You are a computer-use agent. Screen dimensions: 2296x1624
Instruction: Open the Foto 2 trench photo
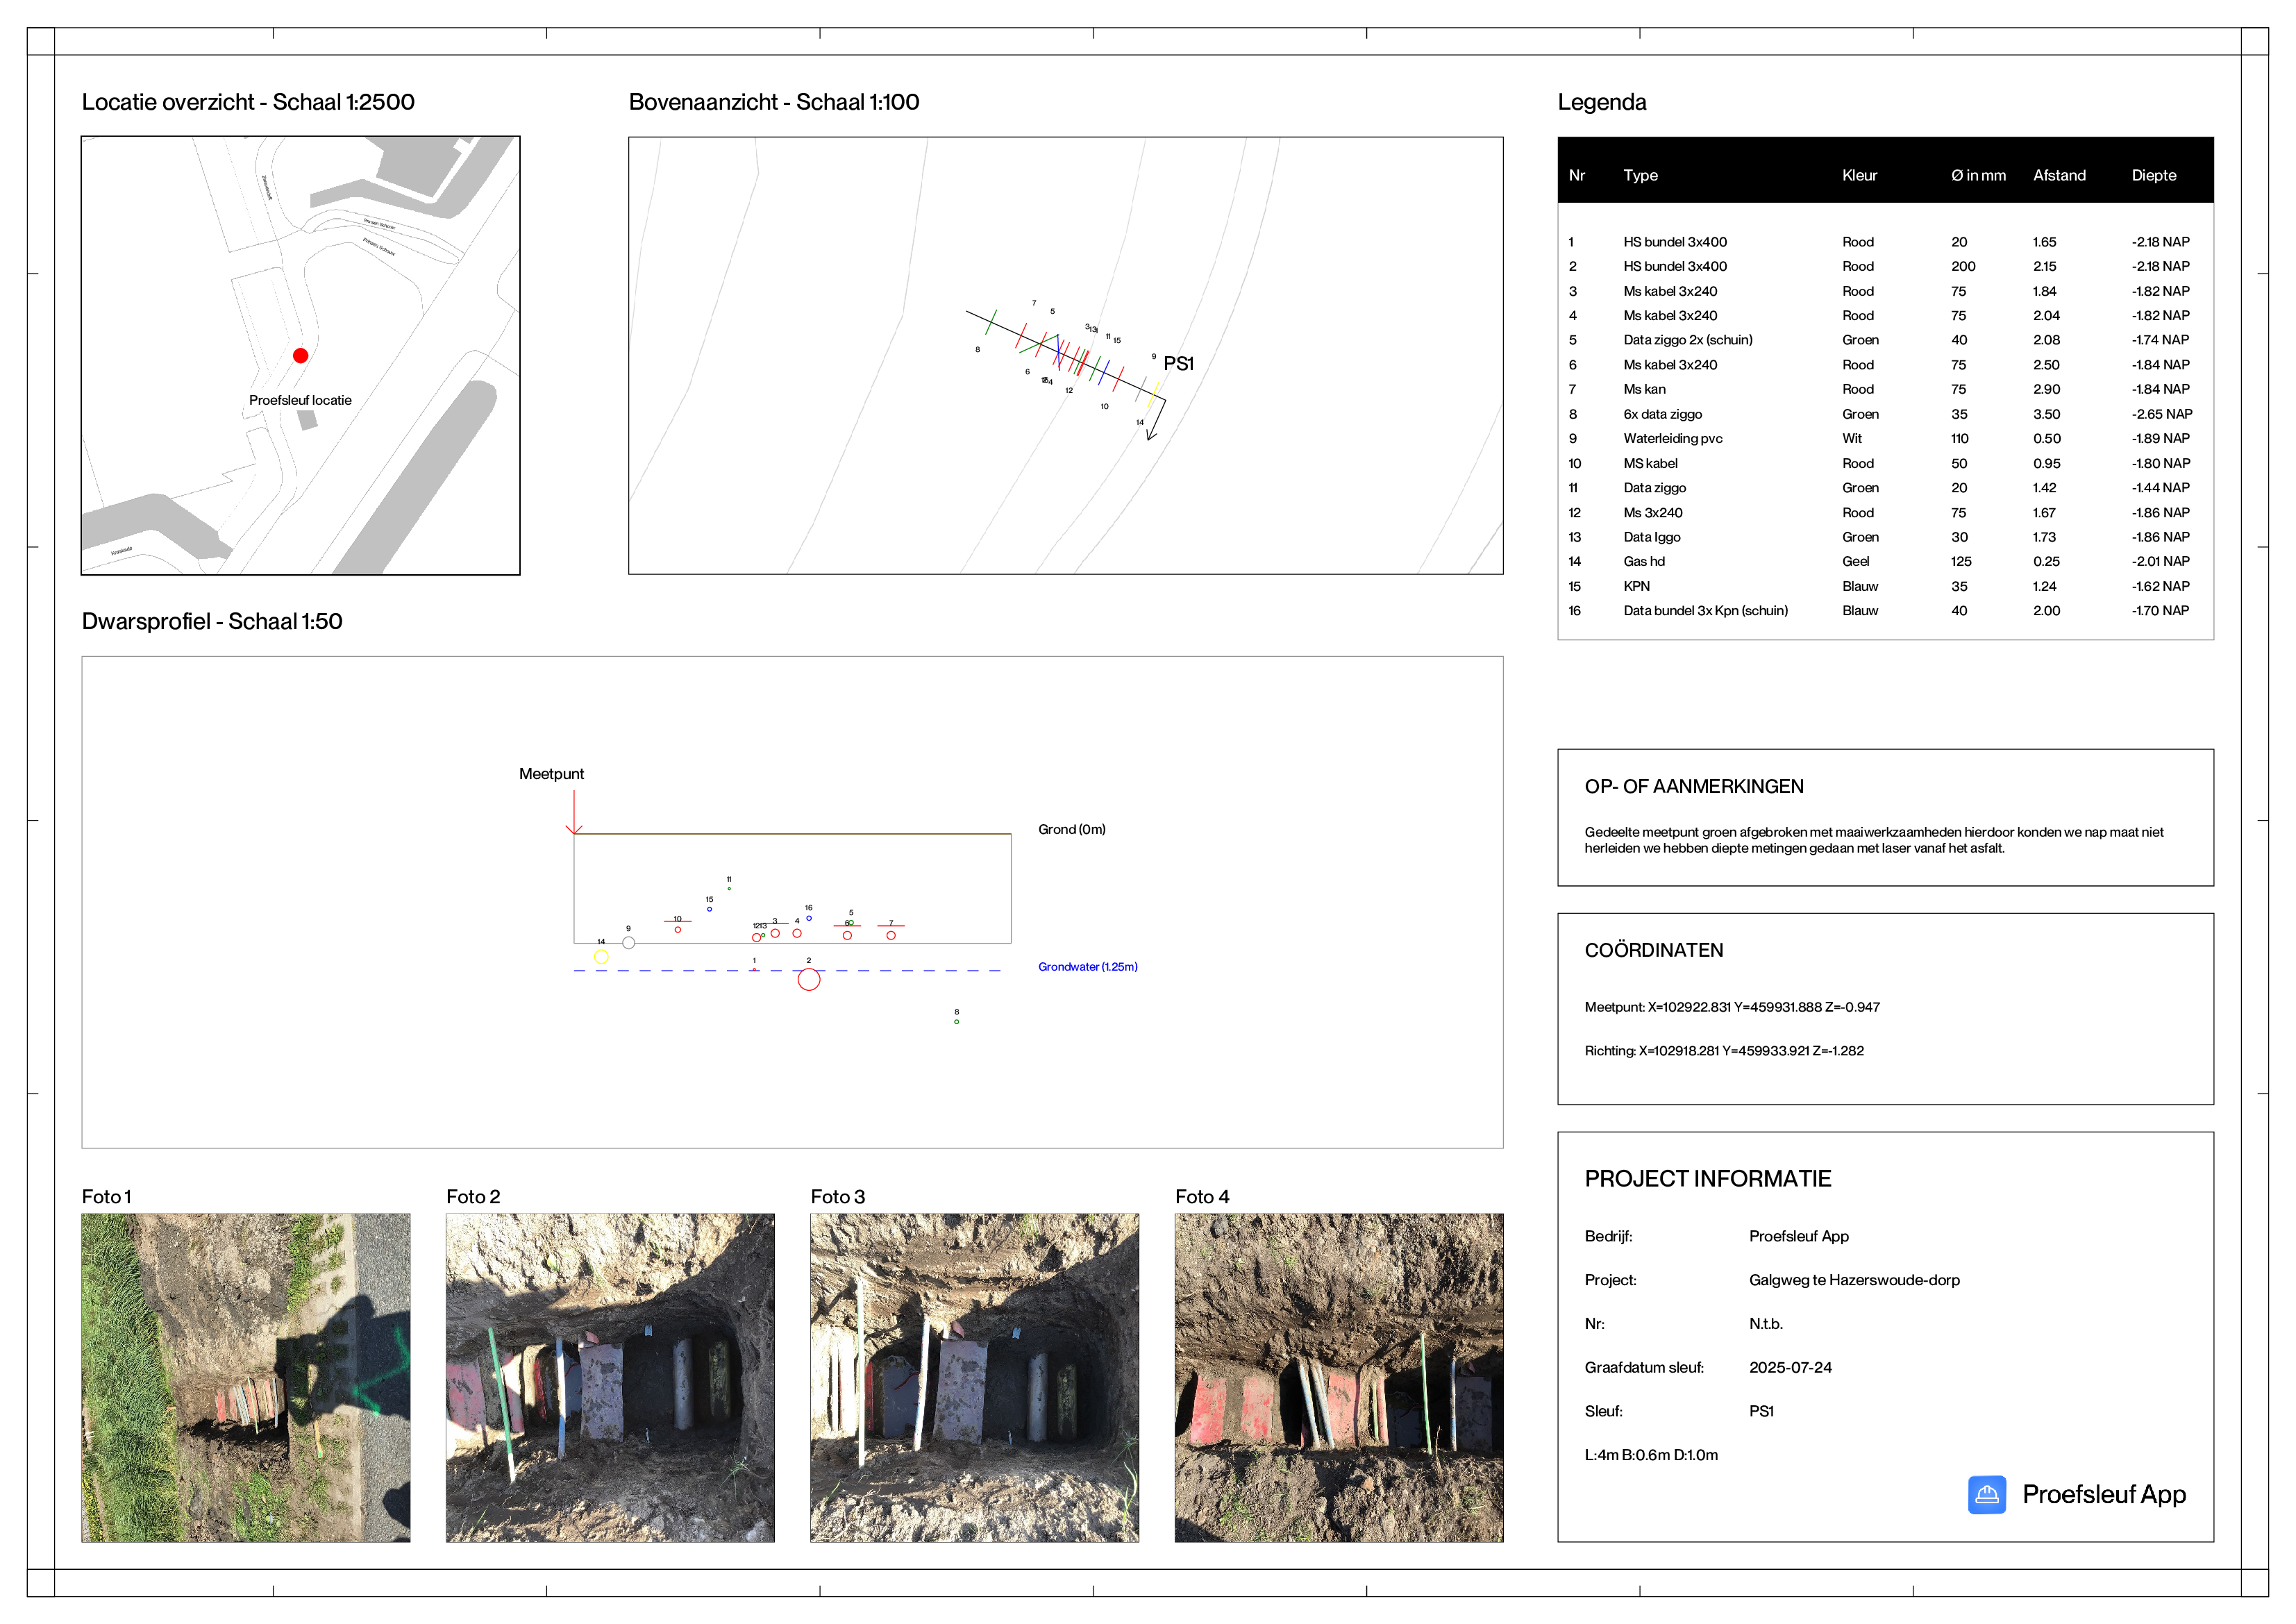tap(610, 1377)
